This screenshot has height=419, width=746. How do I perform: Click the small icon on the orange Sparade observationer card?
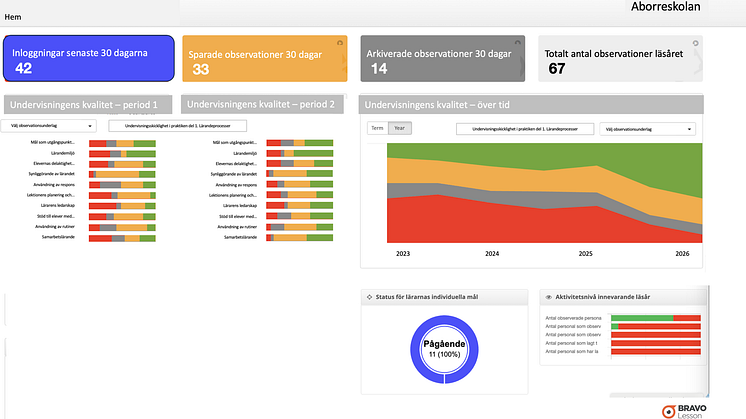[339, 43]
